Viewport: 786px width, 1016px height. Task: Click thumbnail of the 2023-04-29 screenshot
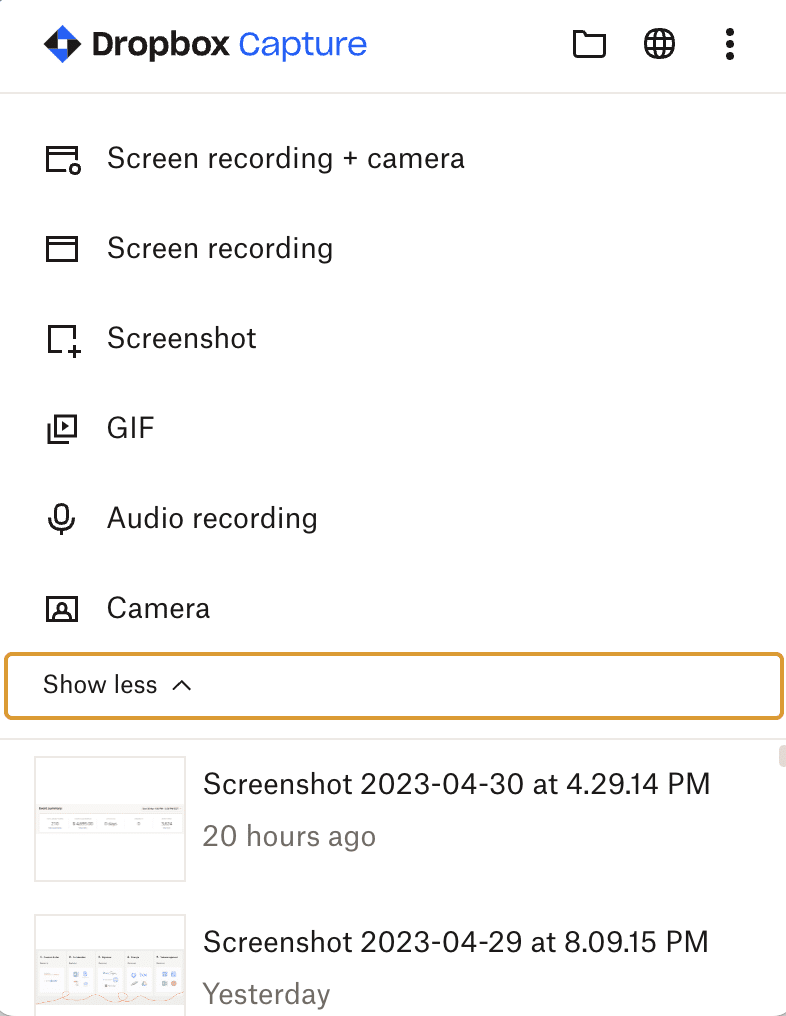pyautogui.click(x=110, y=964)
